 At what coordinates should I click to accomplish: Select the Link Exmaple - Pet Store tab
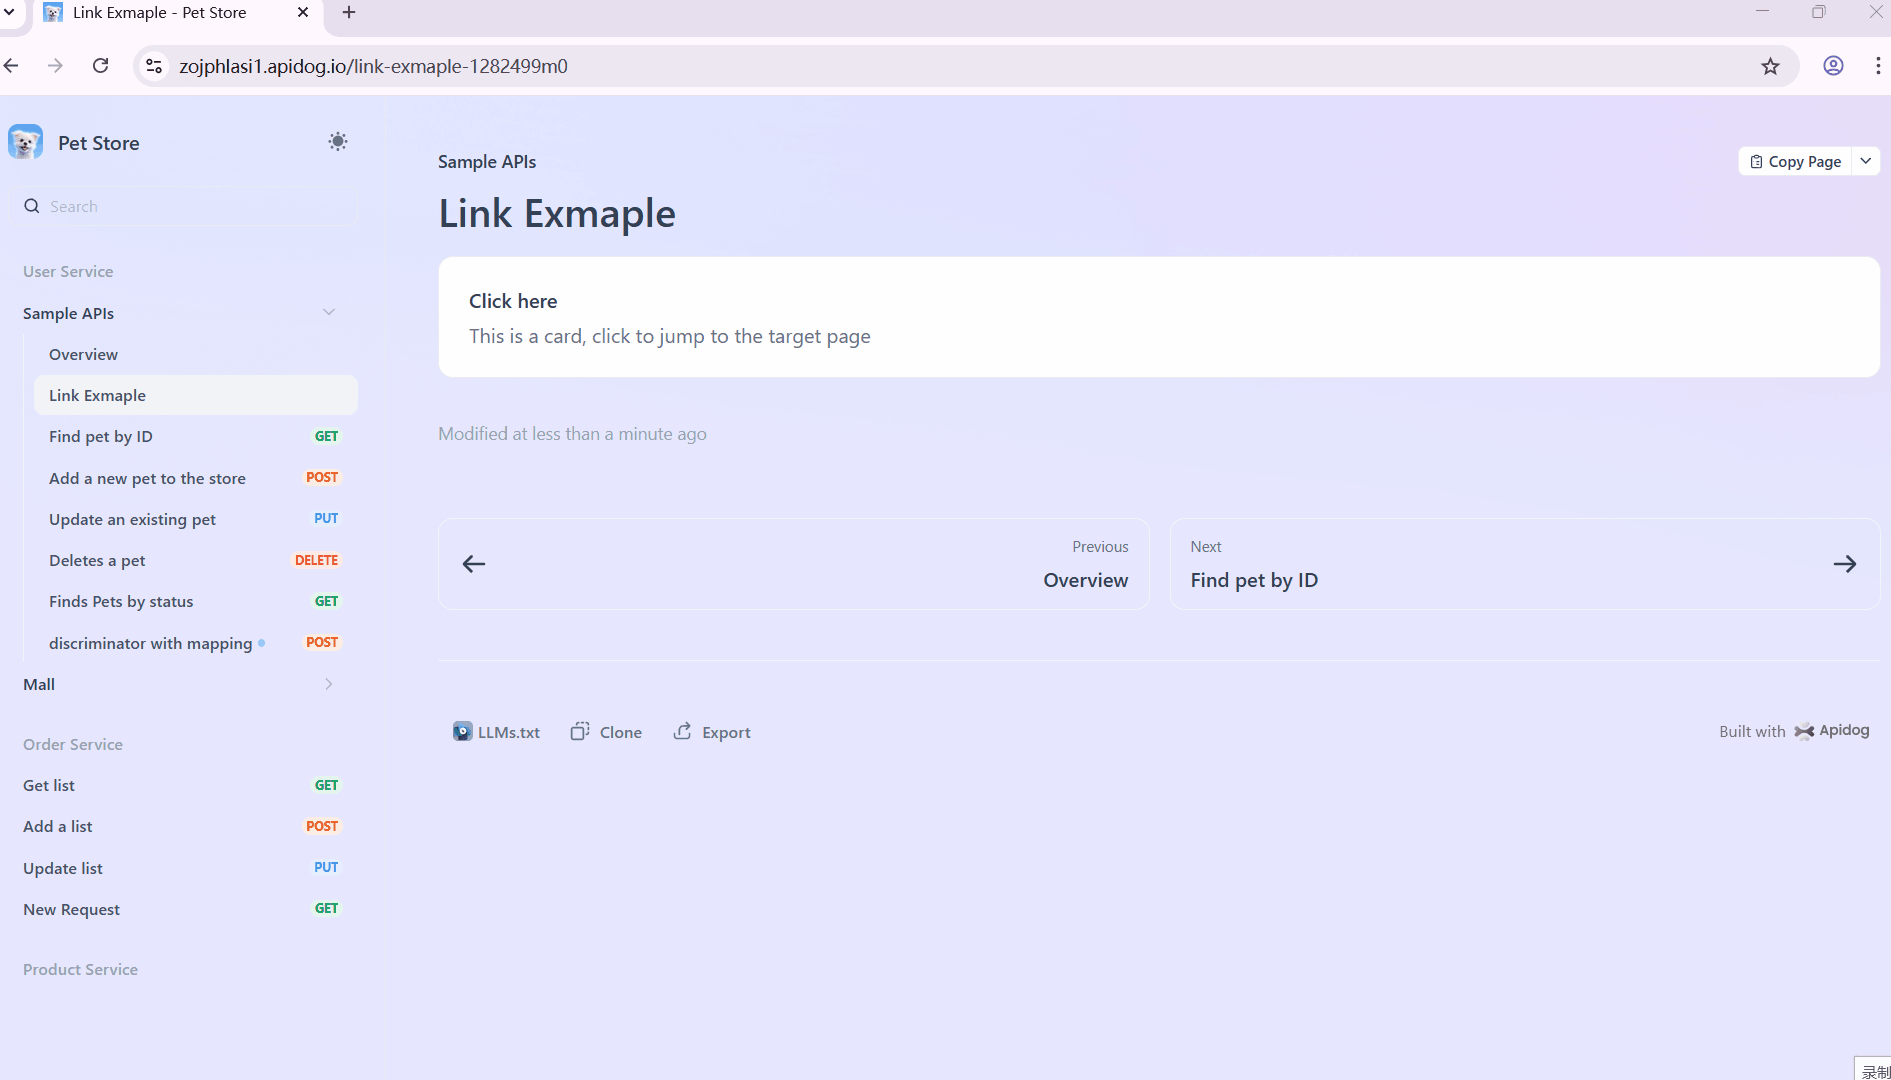pos(176,12)
